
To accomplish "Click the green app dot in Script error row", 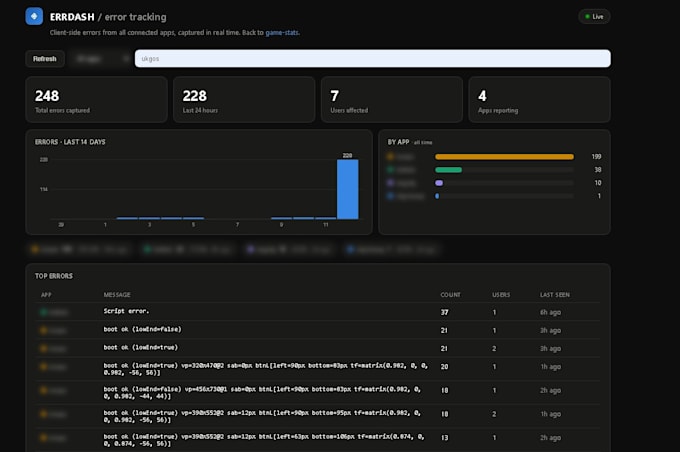I will pyautogui.click(x=43, y=312).
